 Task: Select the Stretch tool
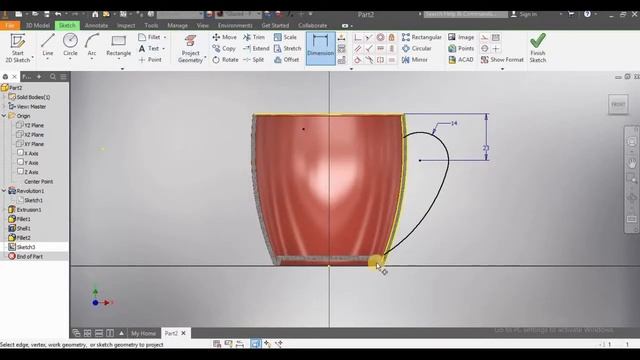coord(287,49)
